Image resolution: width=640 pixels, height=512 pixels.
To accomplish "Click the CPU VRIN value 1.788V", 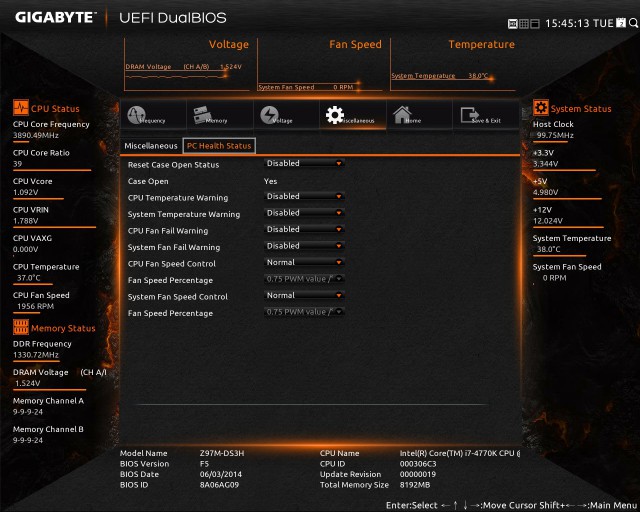I will (25, 221).
